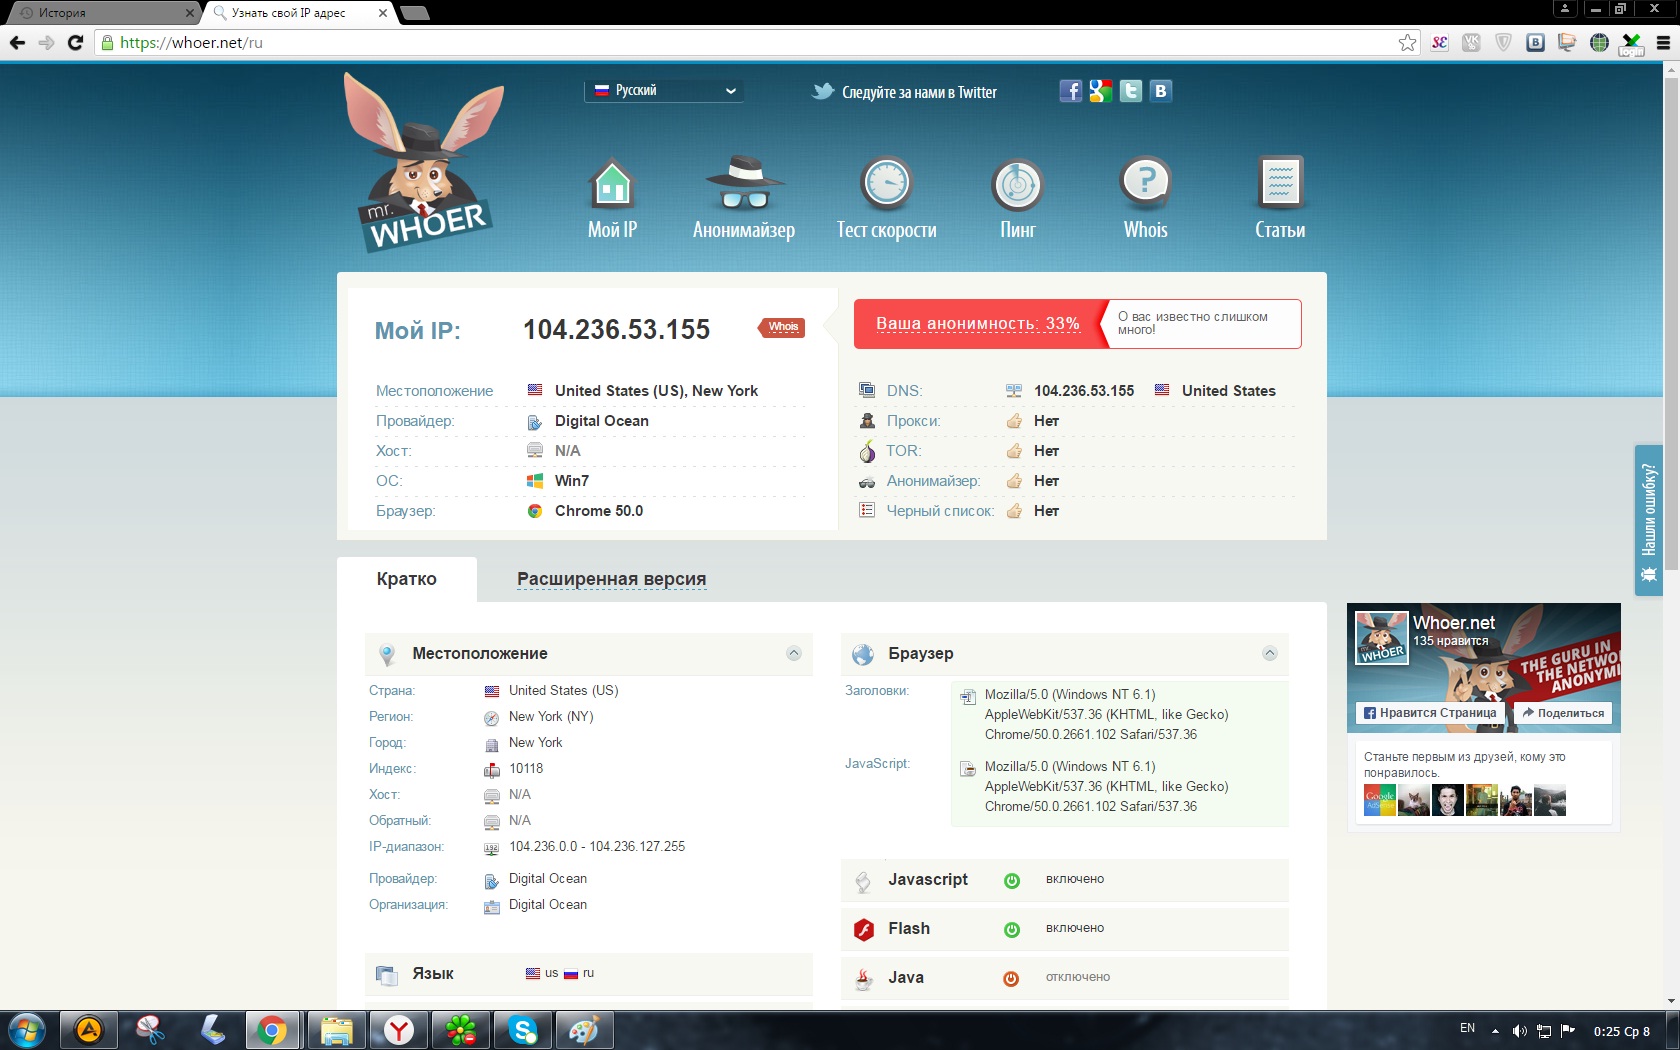Click the taskbar clock 0:25
The height and width of the screenshot is (1050, 1680).
[x=1622, y=1031]
